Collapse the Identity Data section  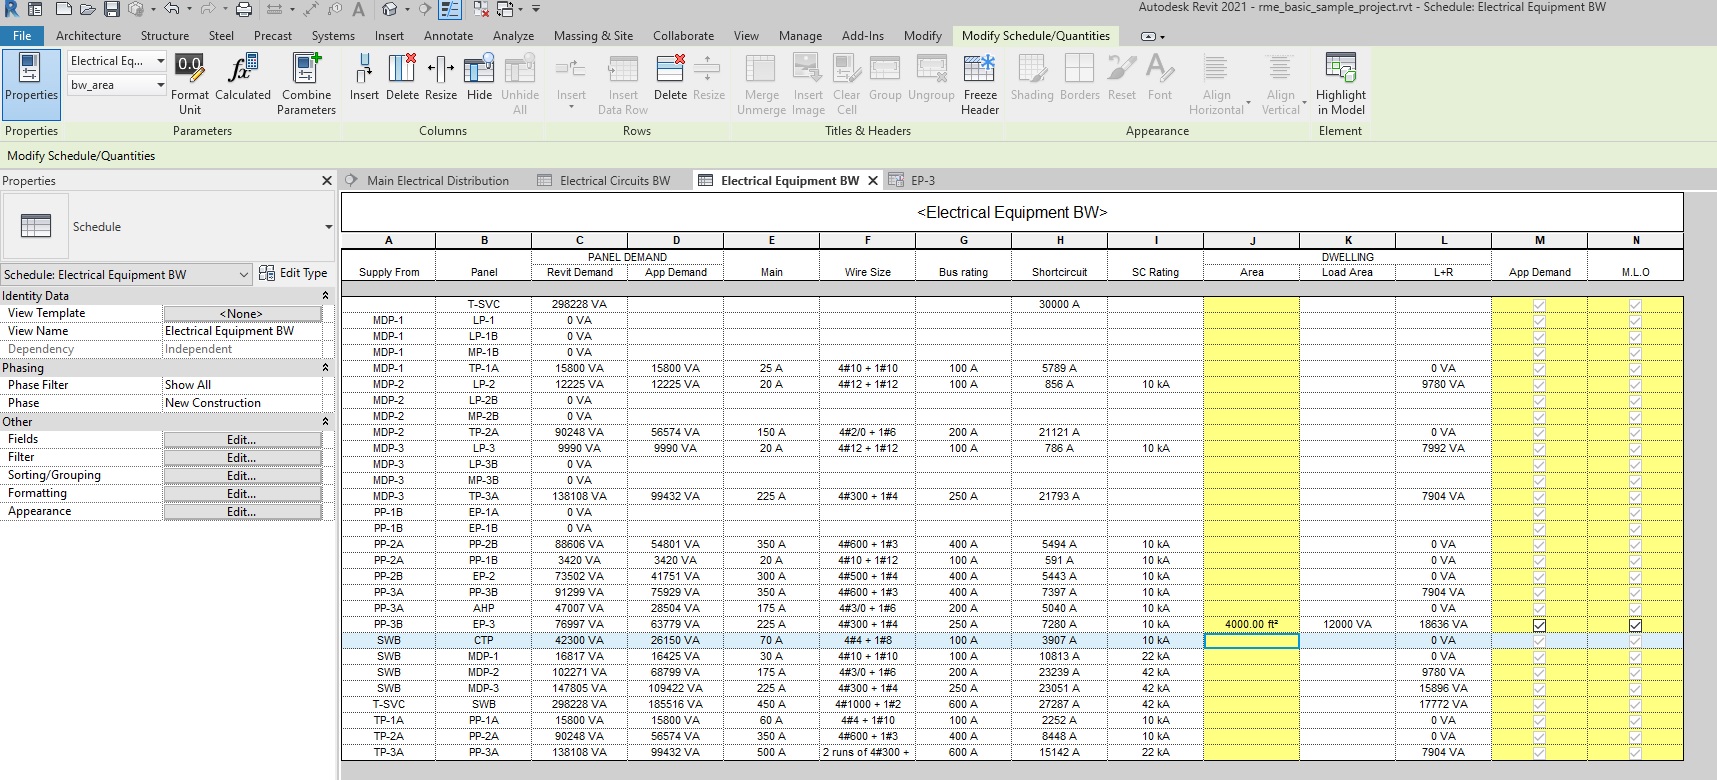pyautogui.click(x=325, y=296)
